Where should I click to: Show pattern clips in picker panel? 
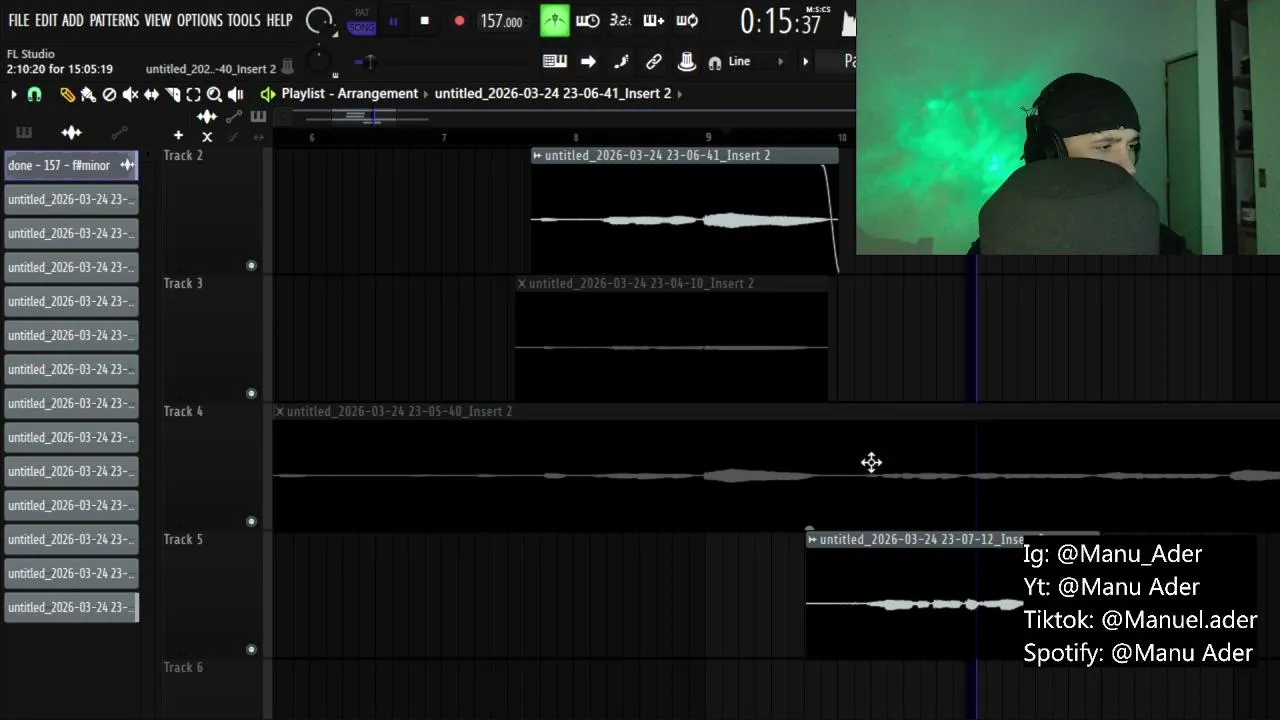24,132
